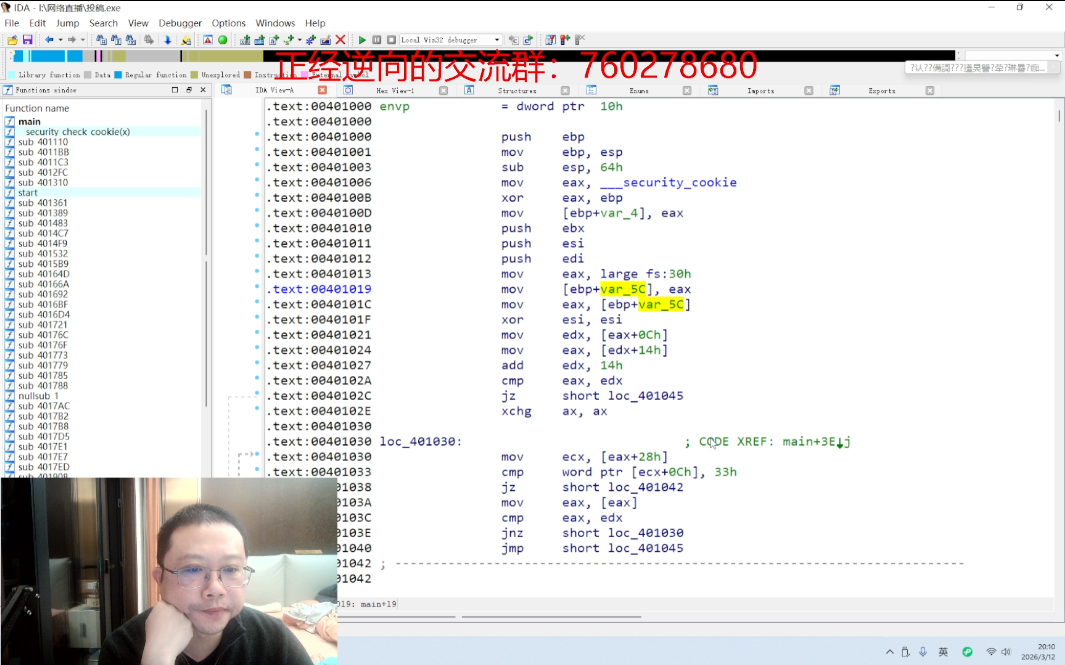
Task: Click the green circle indicator icon in the toolbar
Action: pyautogui.click(x=222, y=40)
